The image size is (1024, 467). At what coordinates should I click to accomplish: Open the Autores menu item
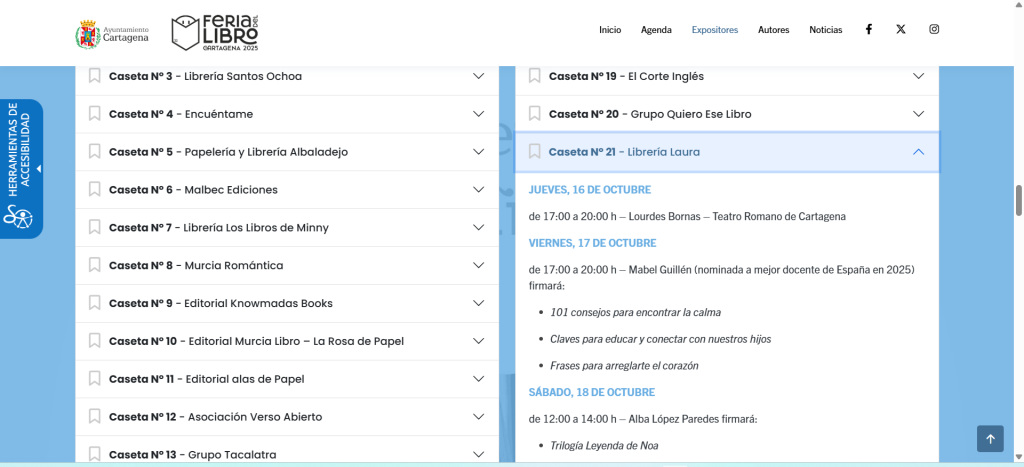(x=773, y=30)
